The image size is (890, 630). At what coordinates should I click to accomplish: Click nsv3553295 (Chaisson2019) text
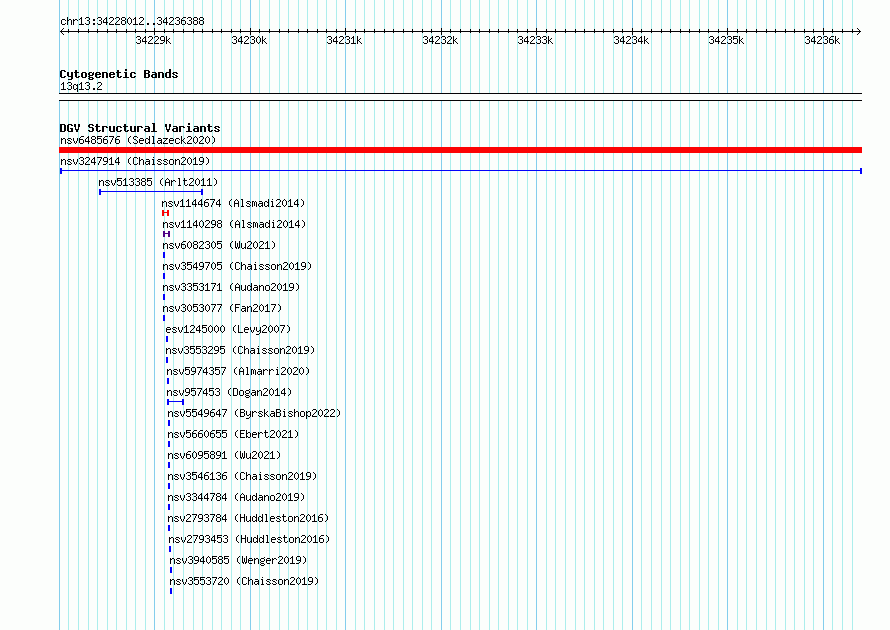click(240, 350)
